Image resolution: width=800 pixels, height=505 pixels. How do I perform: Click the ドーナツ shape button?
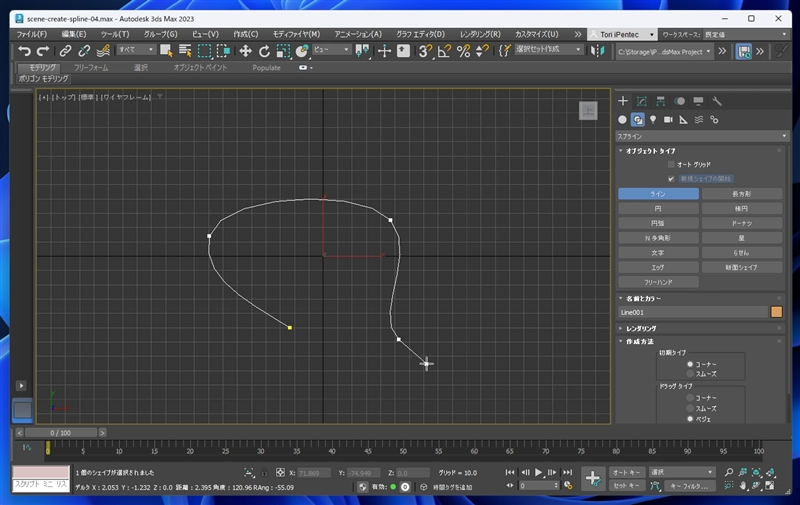point(742,223)
